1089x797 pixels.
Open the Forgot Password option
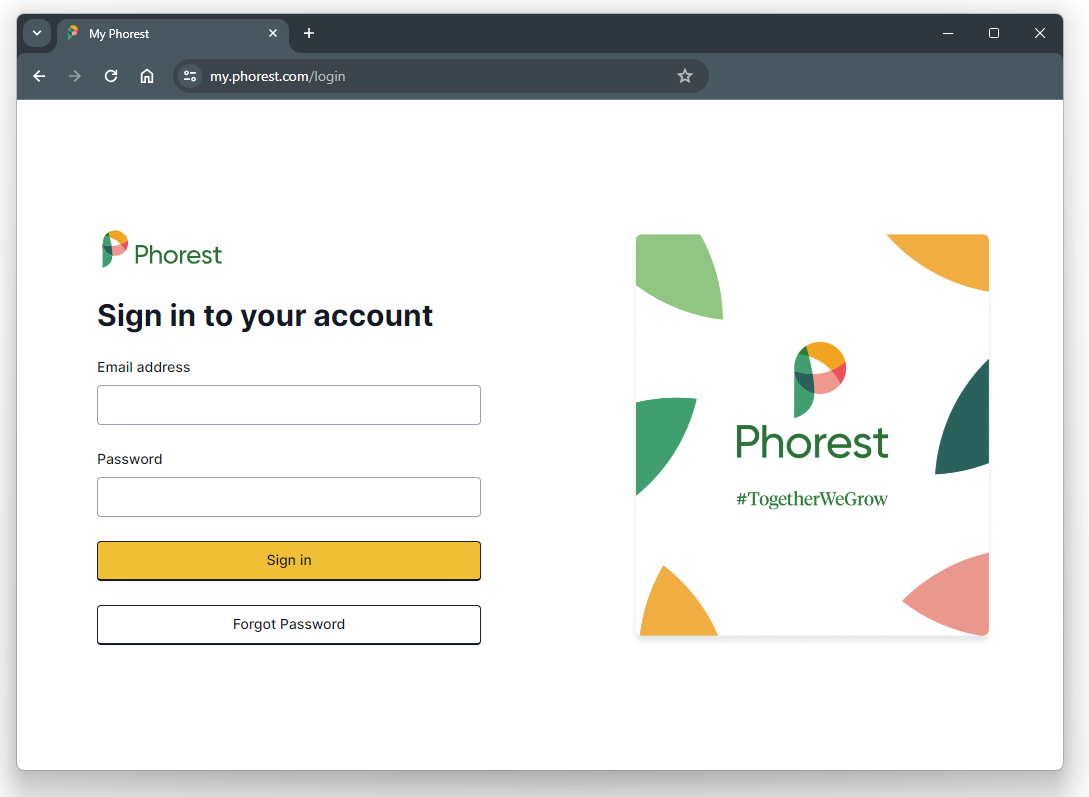[289, 625]
